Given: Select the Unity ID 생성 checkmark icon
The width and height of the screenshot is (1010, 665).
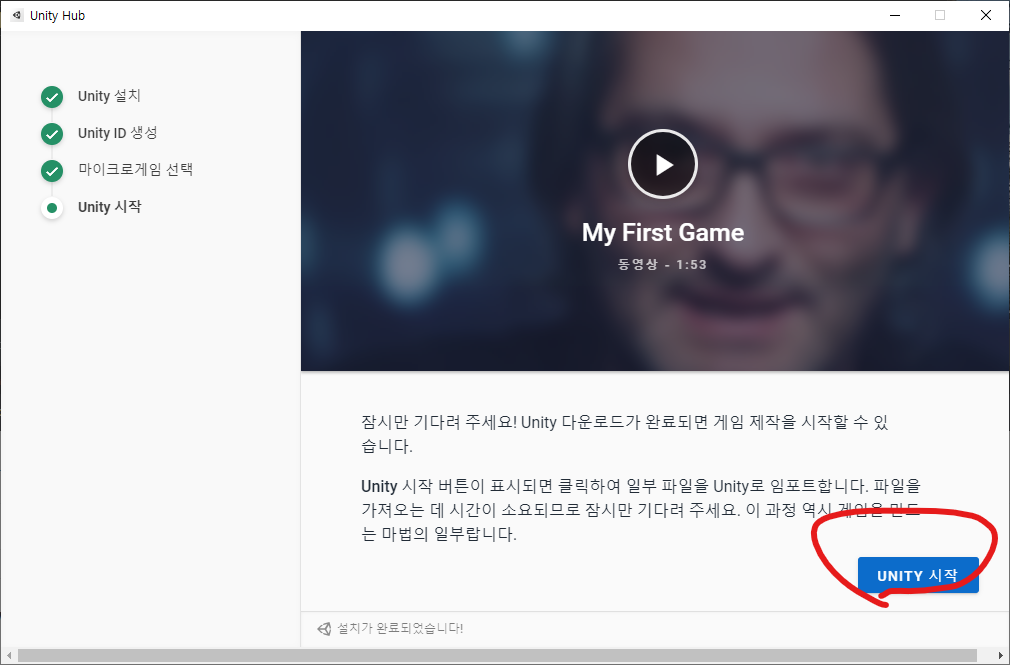Looking at the screenshot, I should 52,134.
